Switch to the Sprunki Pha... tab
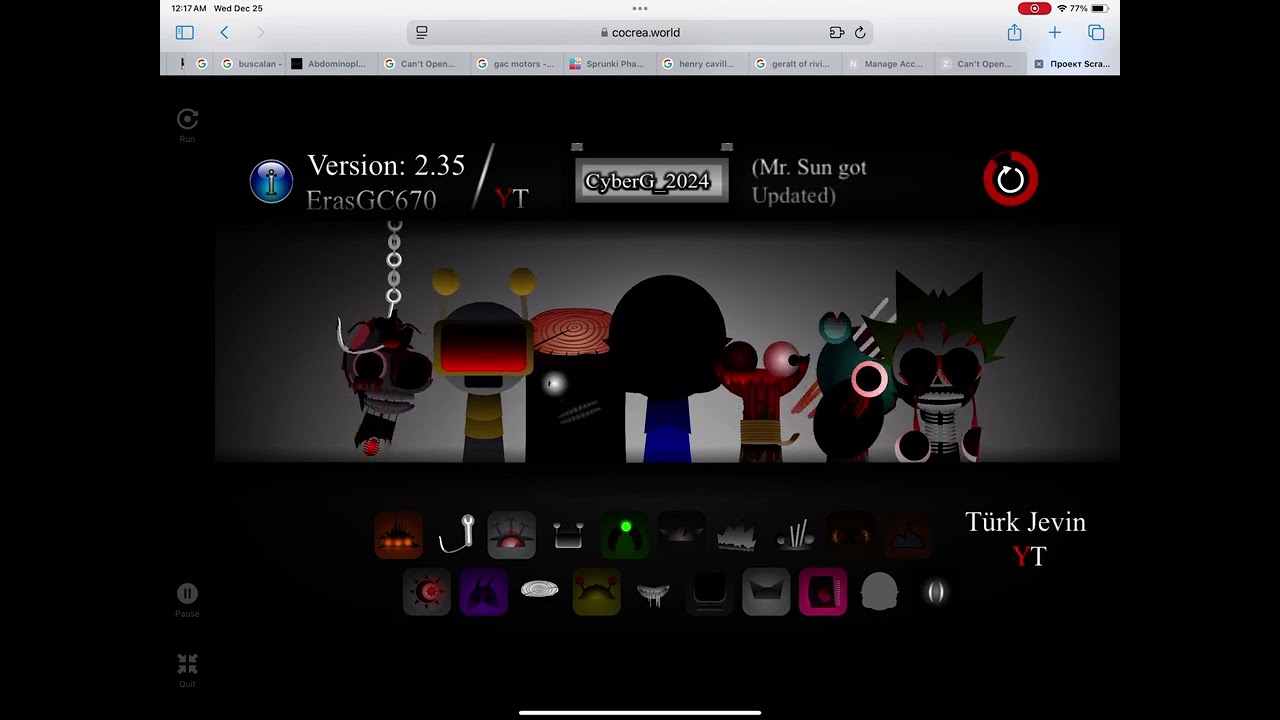The image size is (1280, 720). (x=608, y=64)
